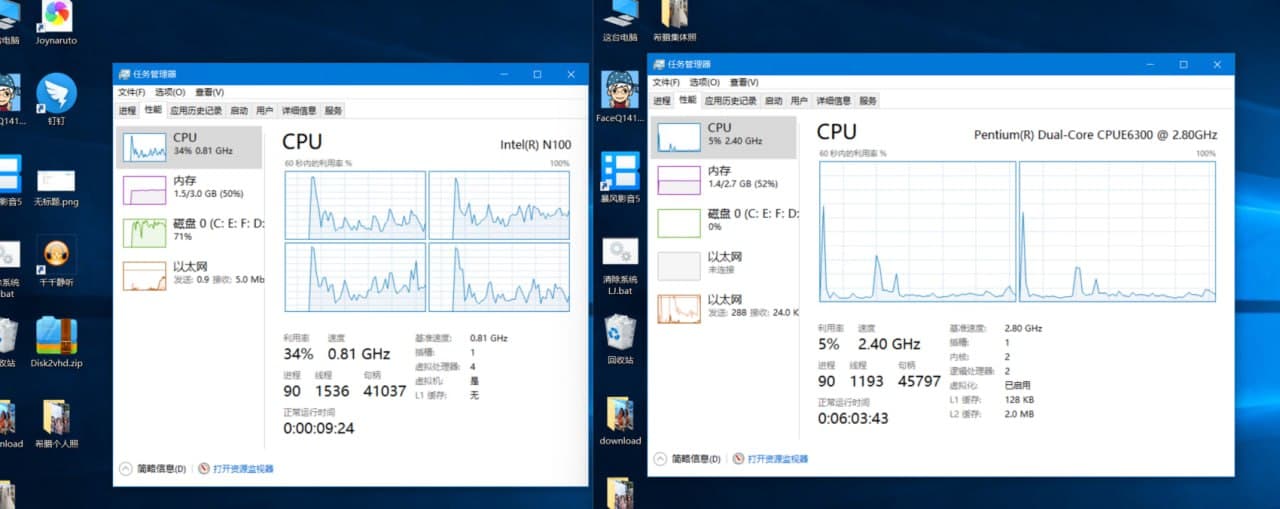This screenshot has width=1280, height=509.
Task: Click the 128 KB L1 cache value
Action: pyautogui.click(x=1019, y=399)
